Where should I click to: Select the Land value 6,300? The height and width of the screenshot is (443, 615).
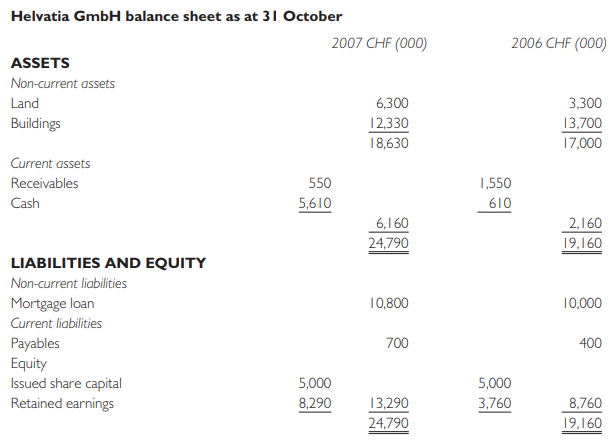392,104
